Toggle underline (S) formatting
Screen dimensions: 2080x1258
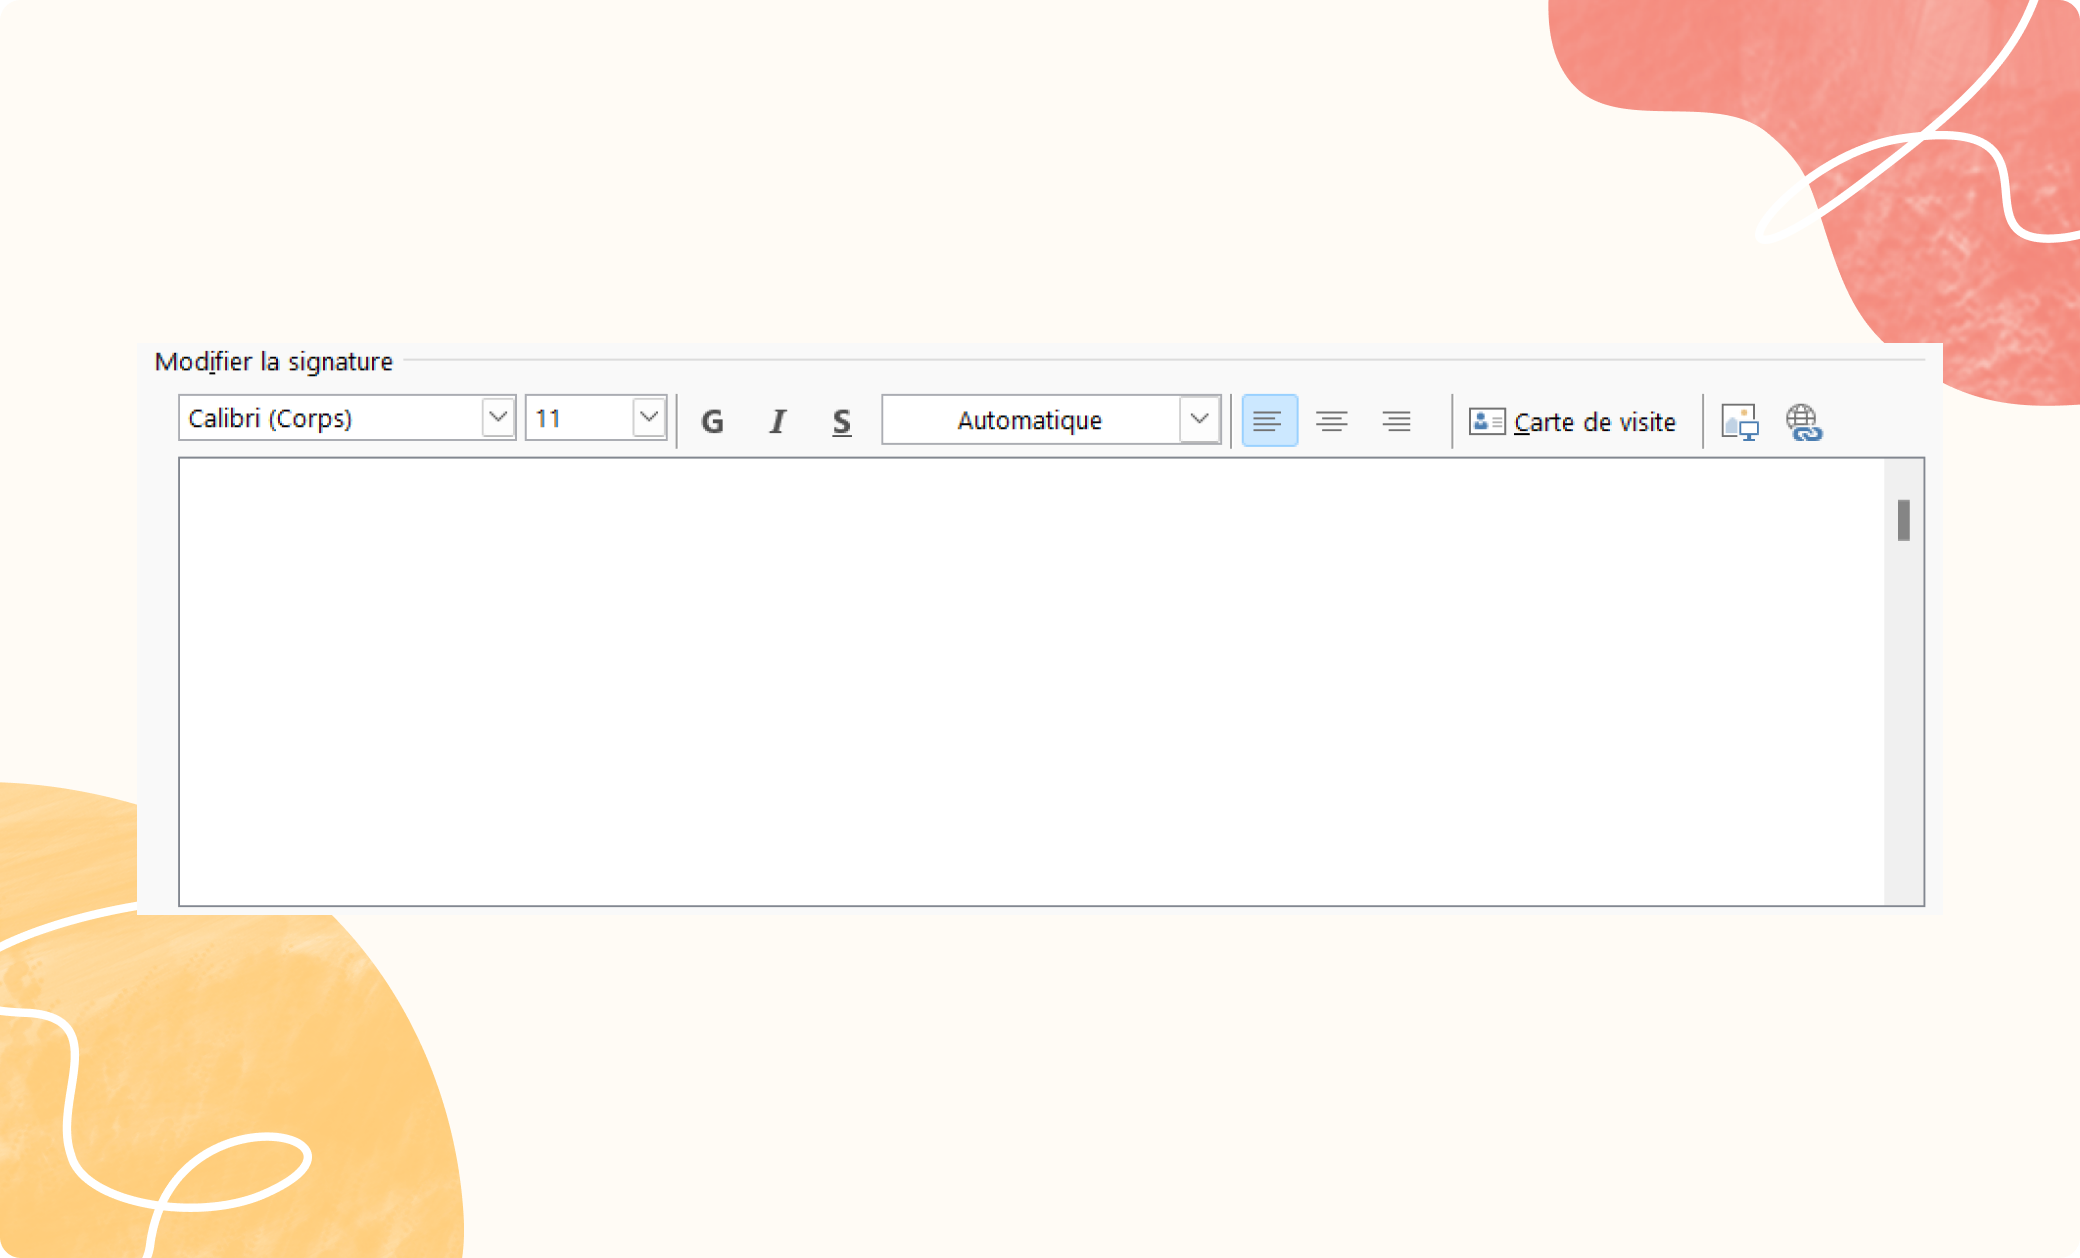[842, 421]
